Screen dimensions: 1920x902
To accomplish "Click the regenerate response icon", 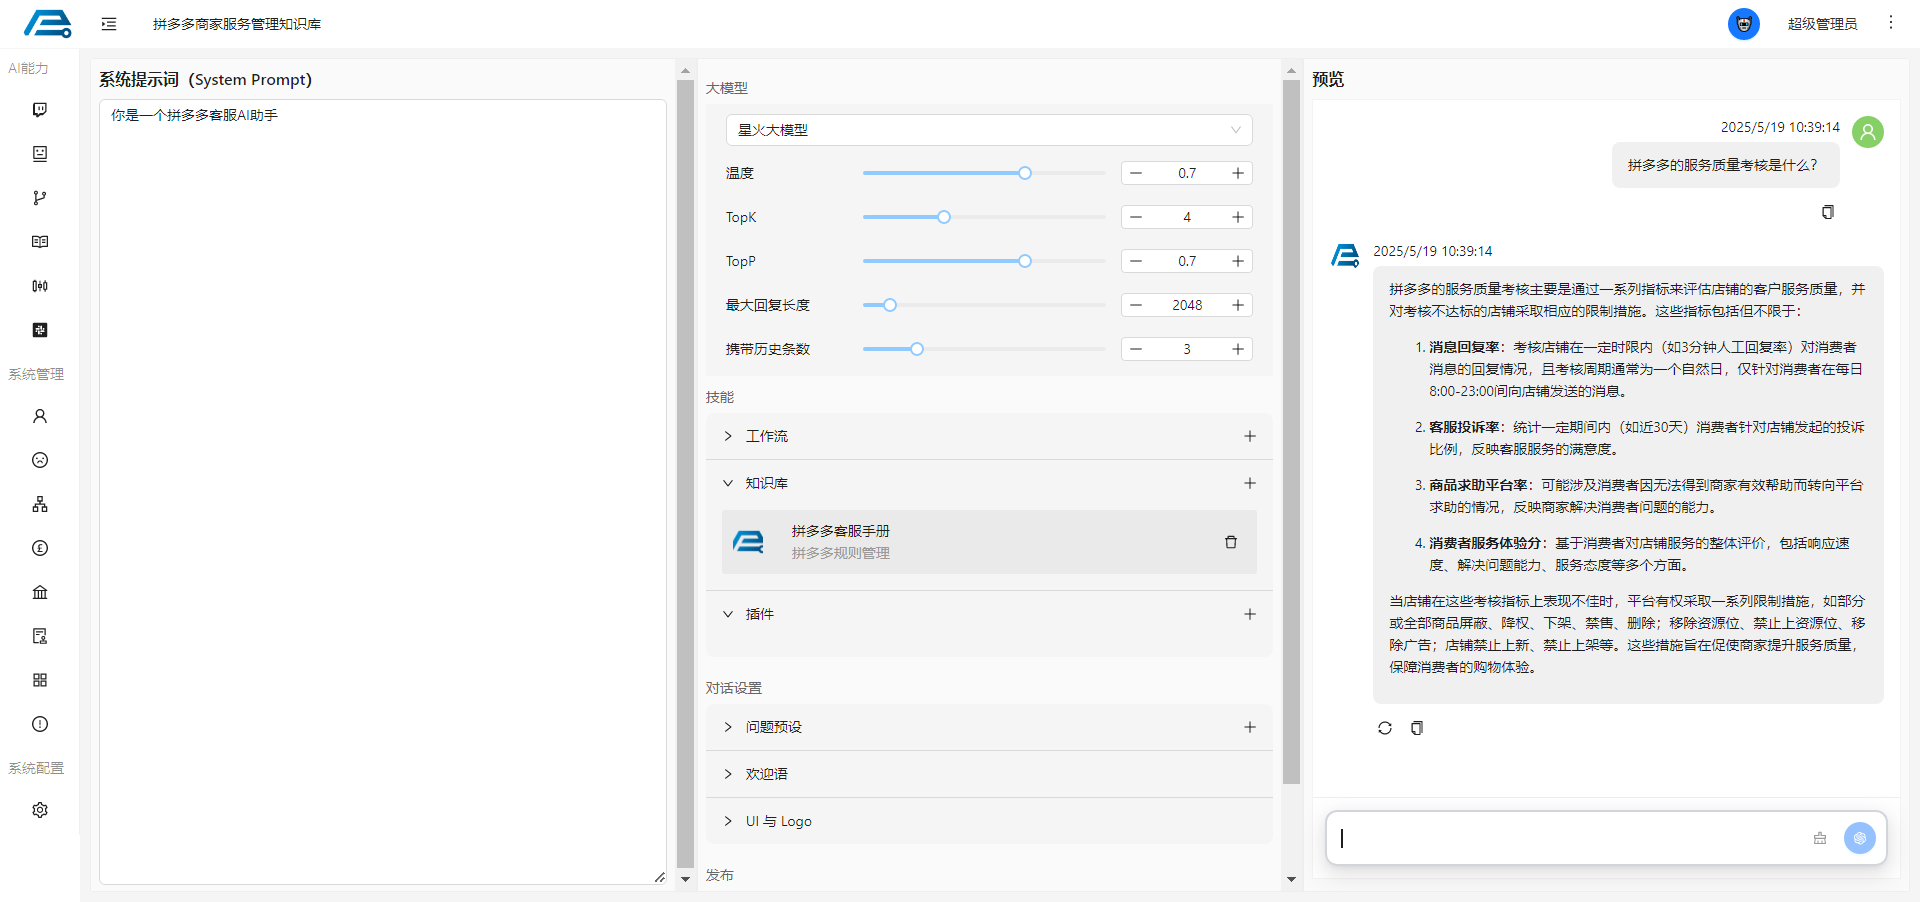I will 1384,728.
